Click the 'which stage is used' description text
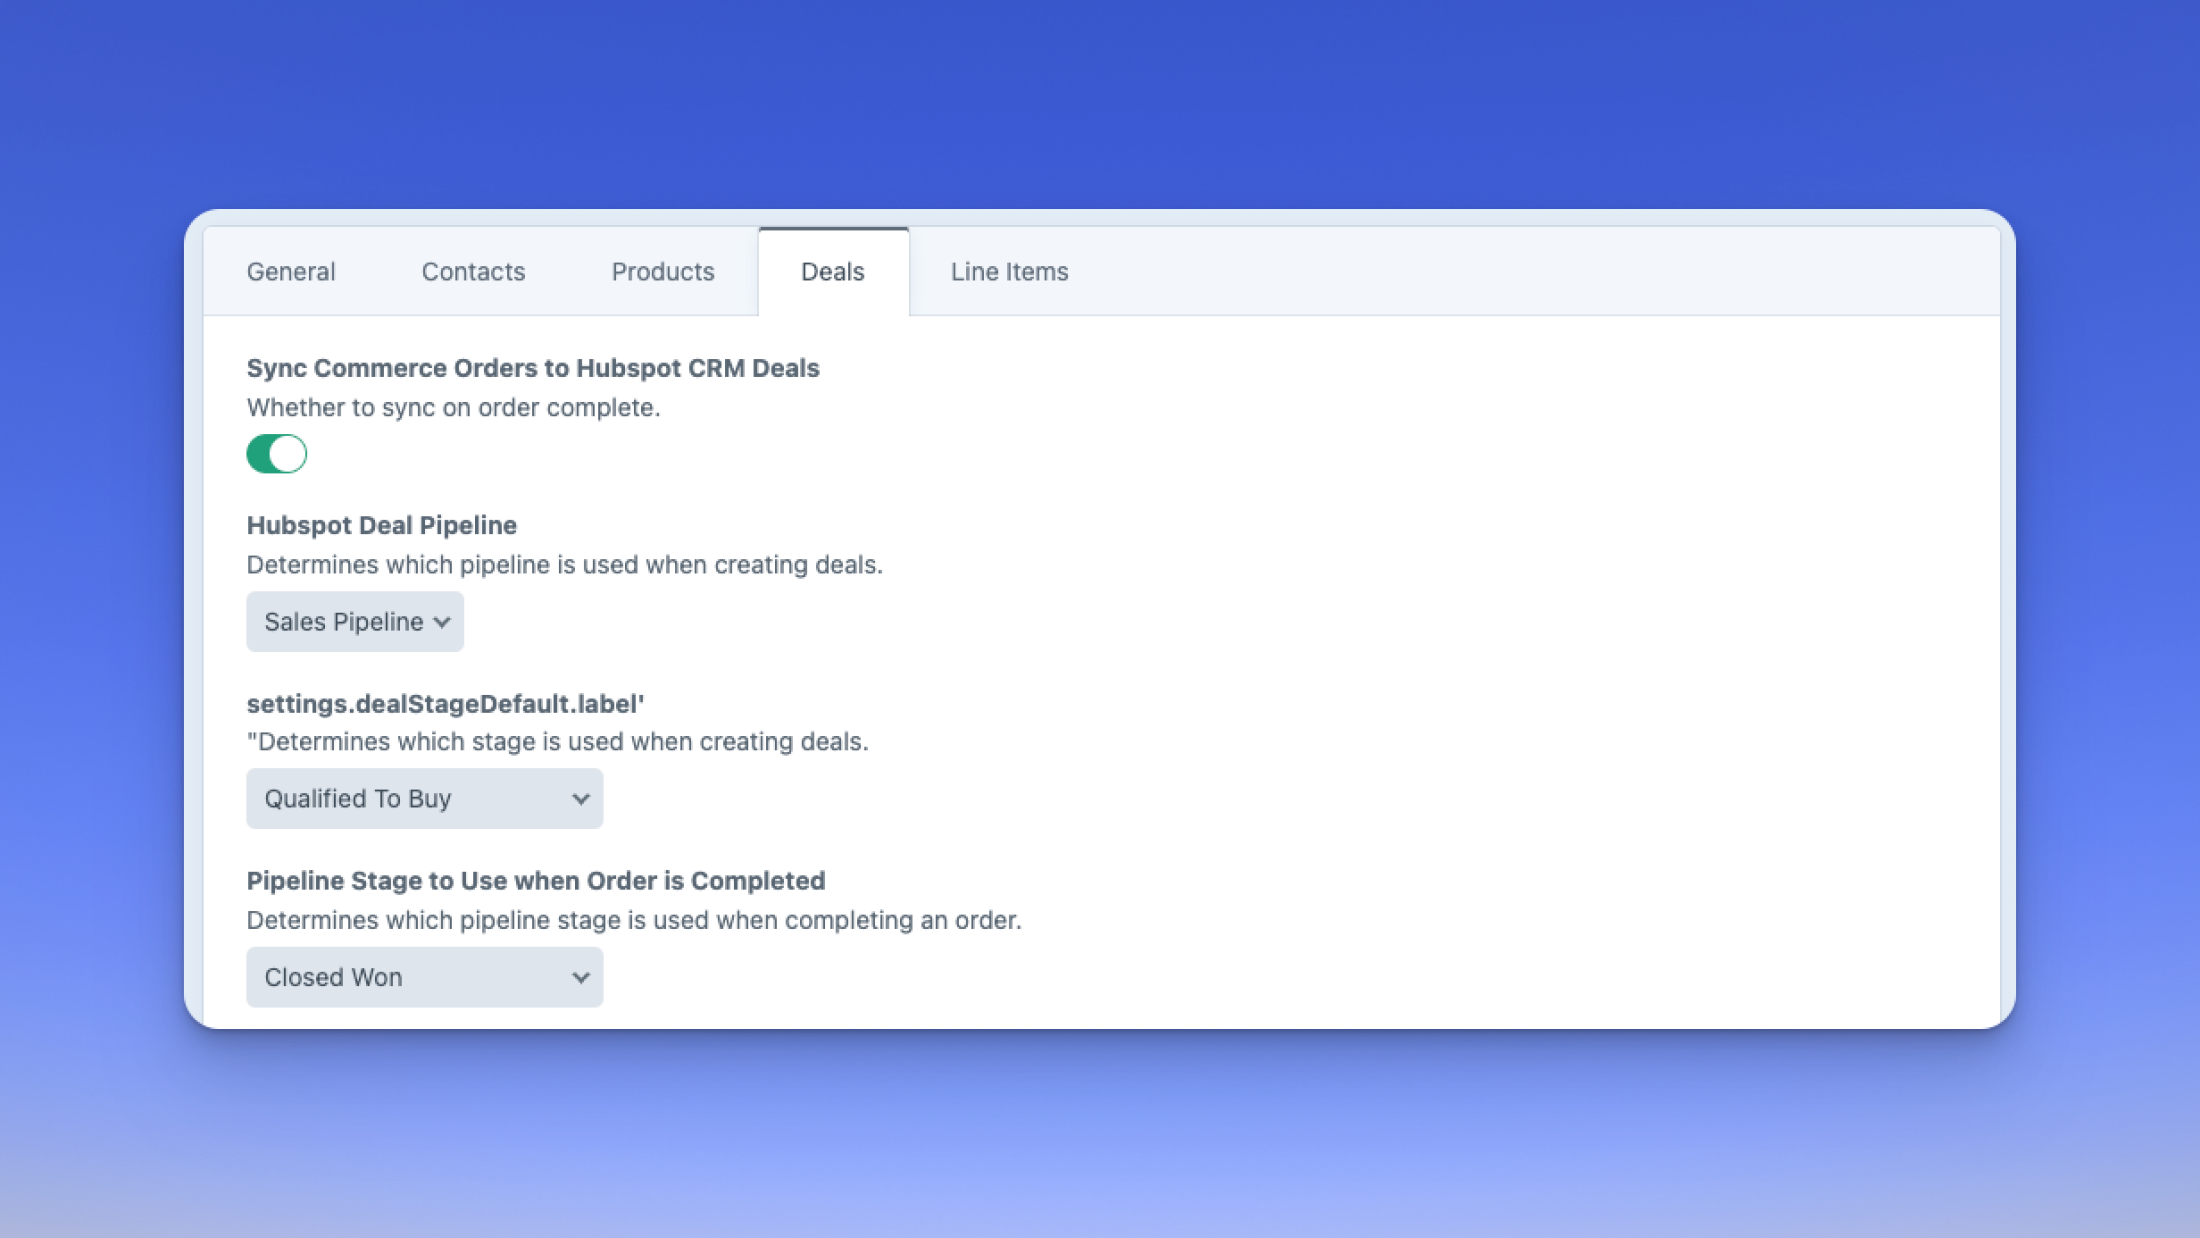Image resolution: width=2200 pixels, height=1238 pixels. pyautogui.click(x=557, y=742)
